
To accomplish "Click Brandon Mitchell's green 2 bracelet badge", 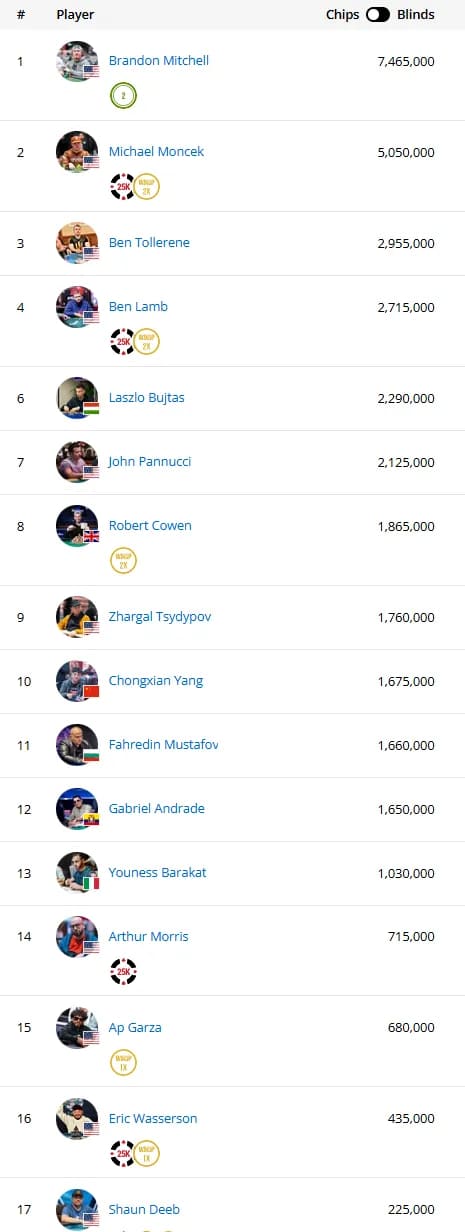I will [123, 96].
